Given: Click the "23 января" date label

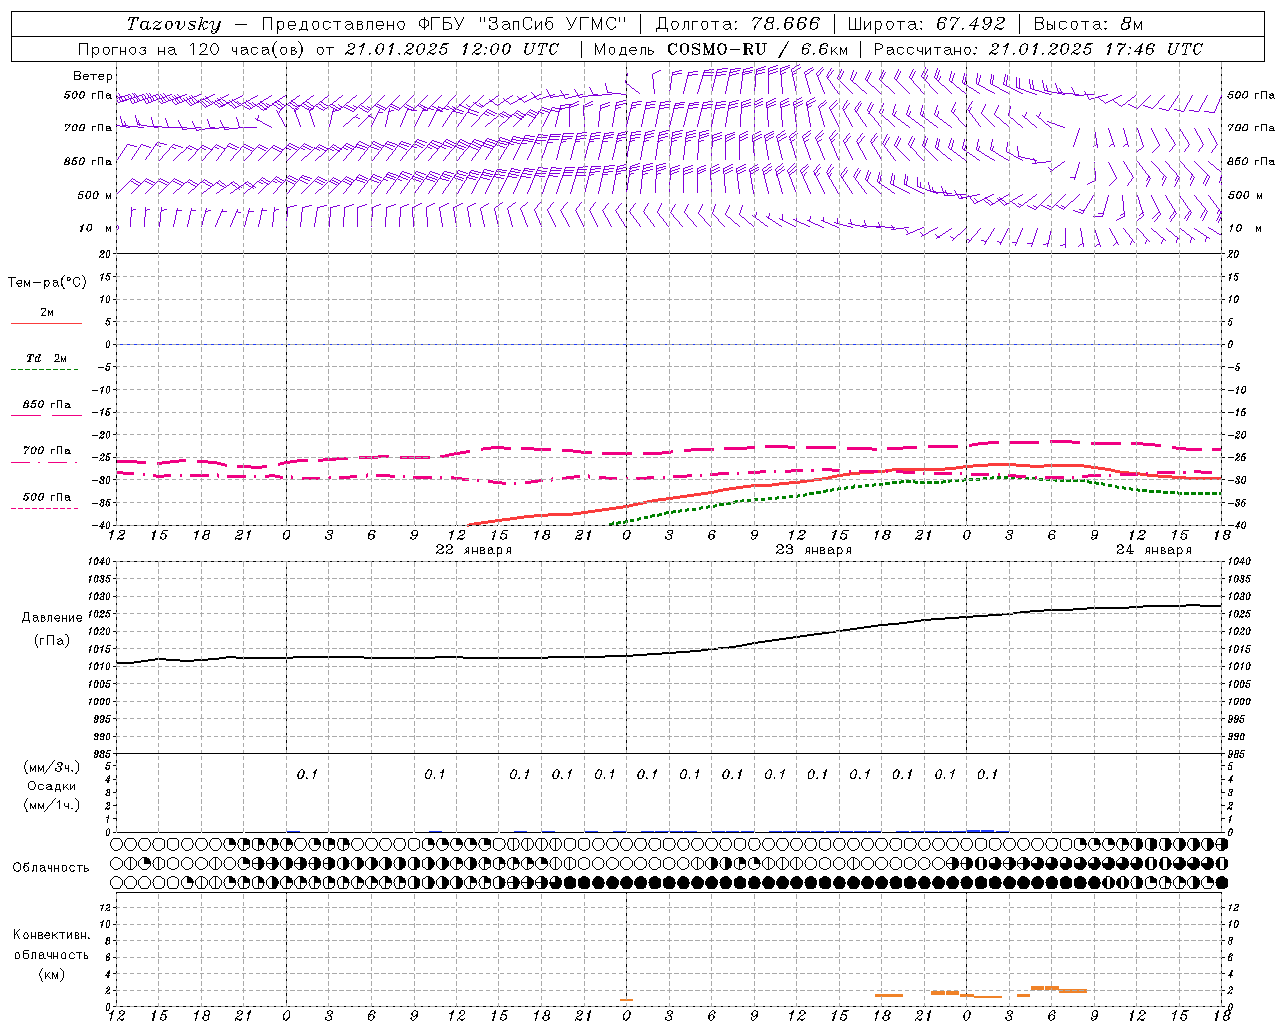Looking at the screenshot, I should 813,550.
